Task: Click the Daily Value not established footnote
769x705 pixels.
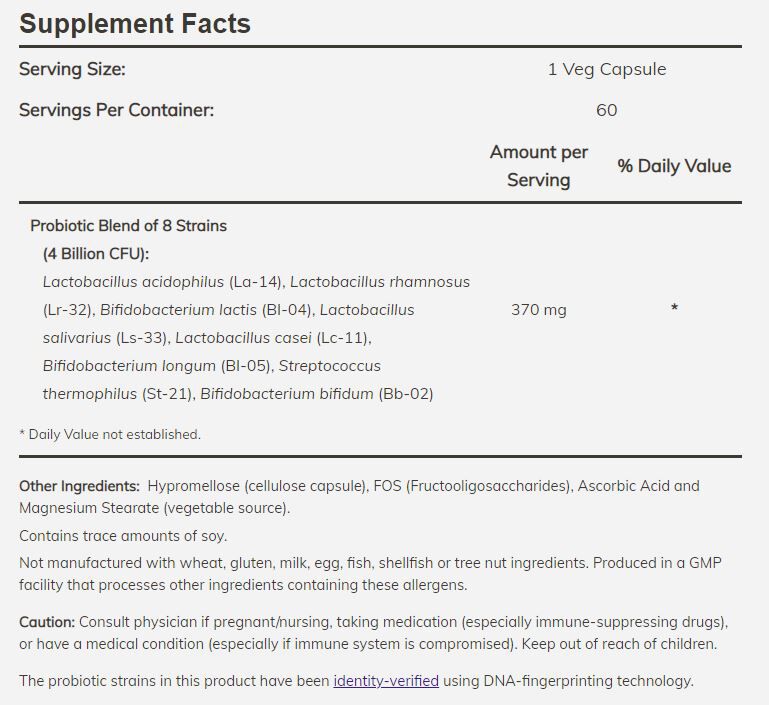Action: tap(110, 434)
